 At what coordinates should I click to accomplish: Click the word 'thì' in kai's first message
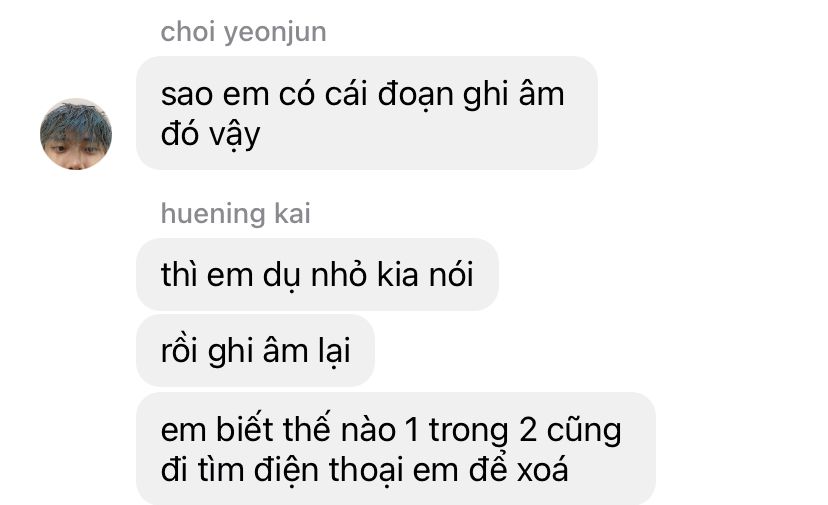pos(178,275)
